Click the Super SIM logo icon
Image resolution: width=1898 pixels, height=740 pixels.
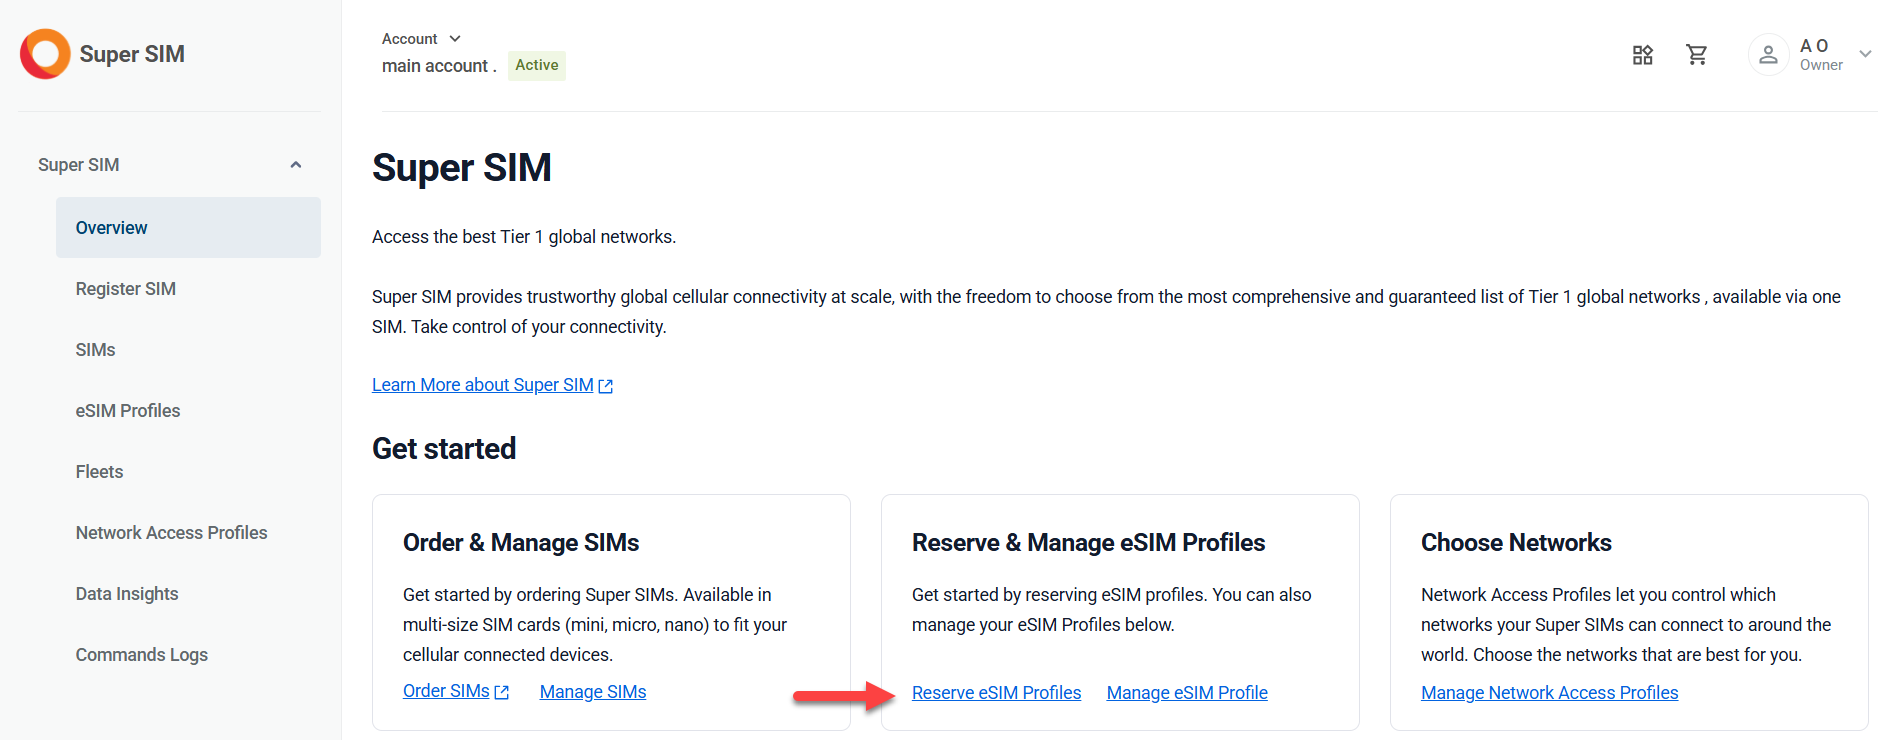click(45, 54)
